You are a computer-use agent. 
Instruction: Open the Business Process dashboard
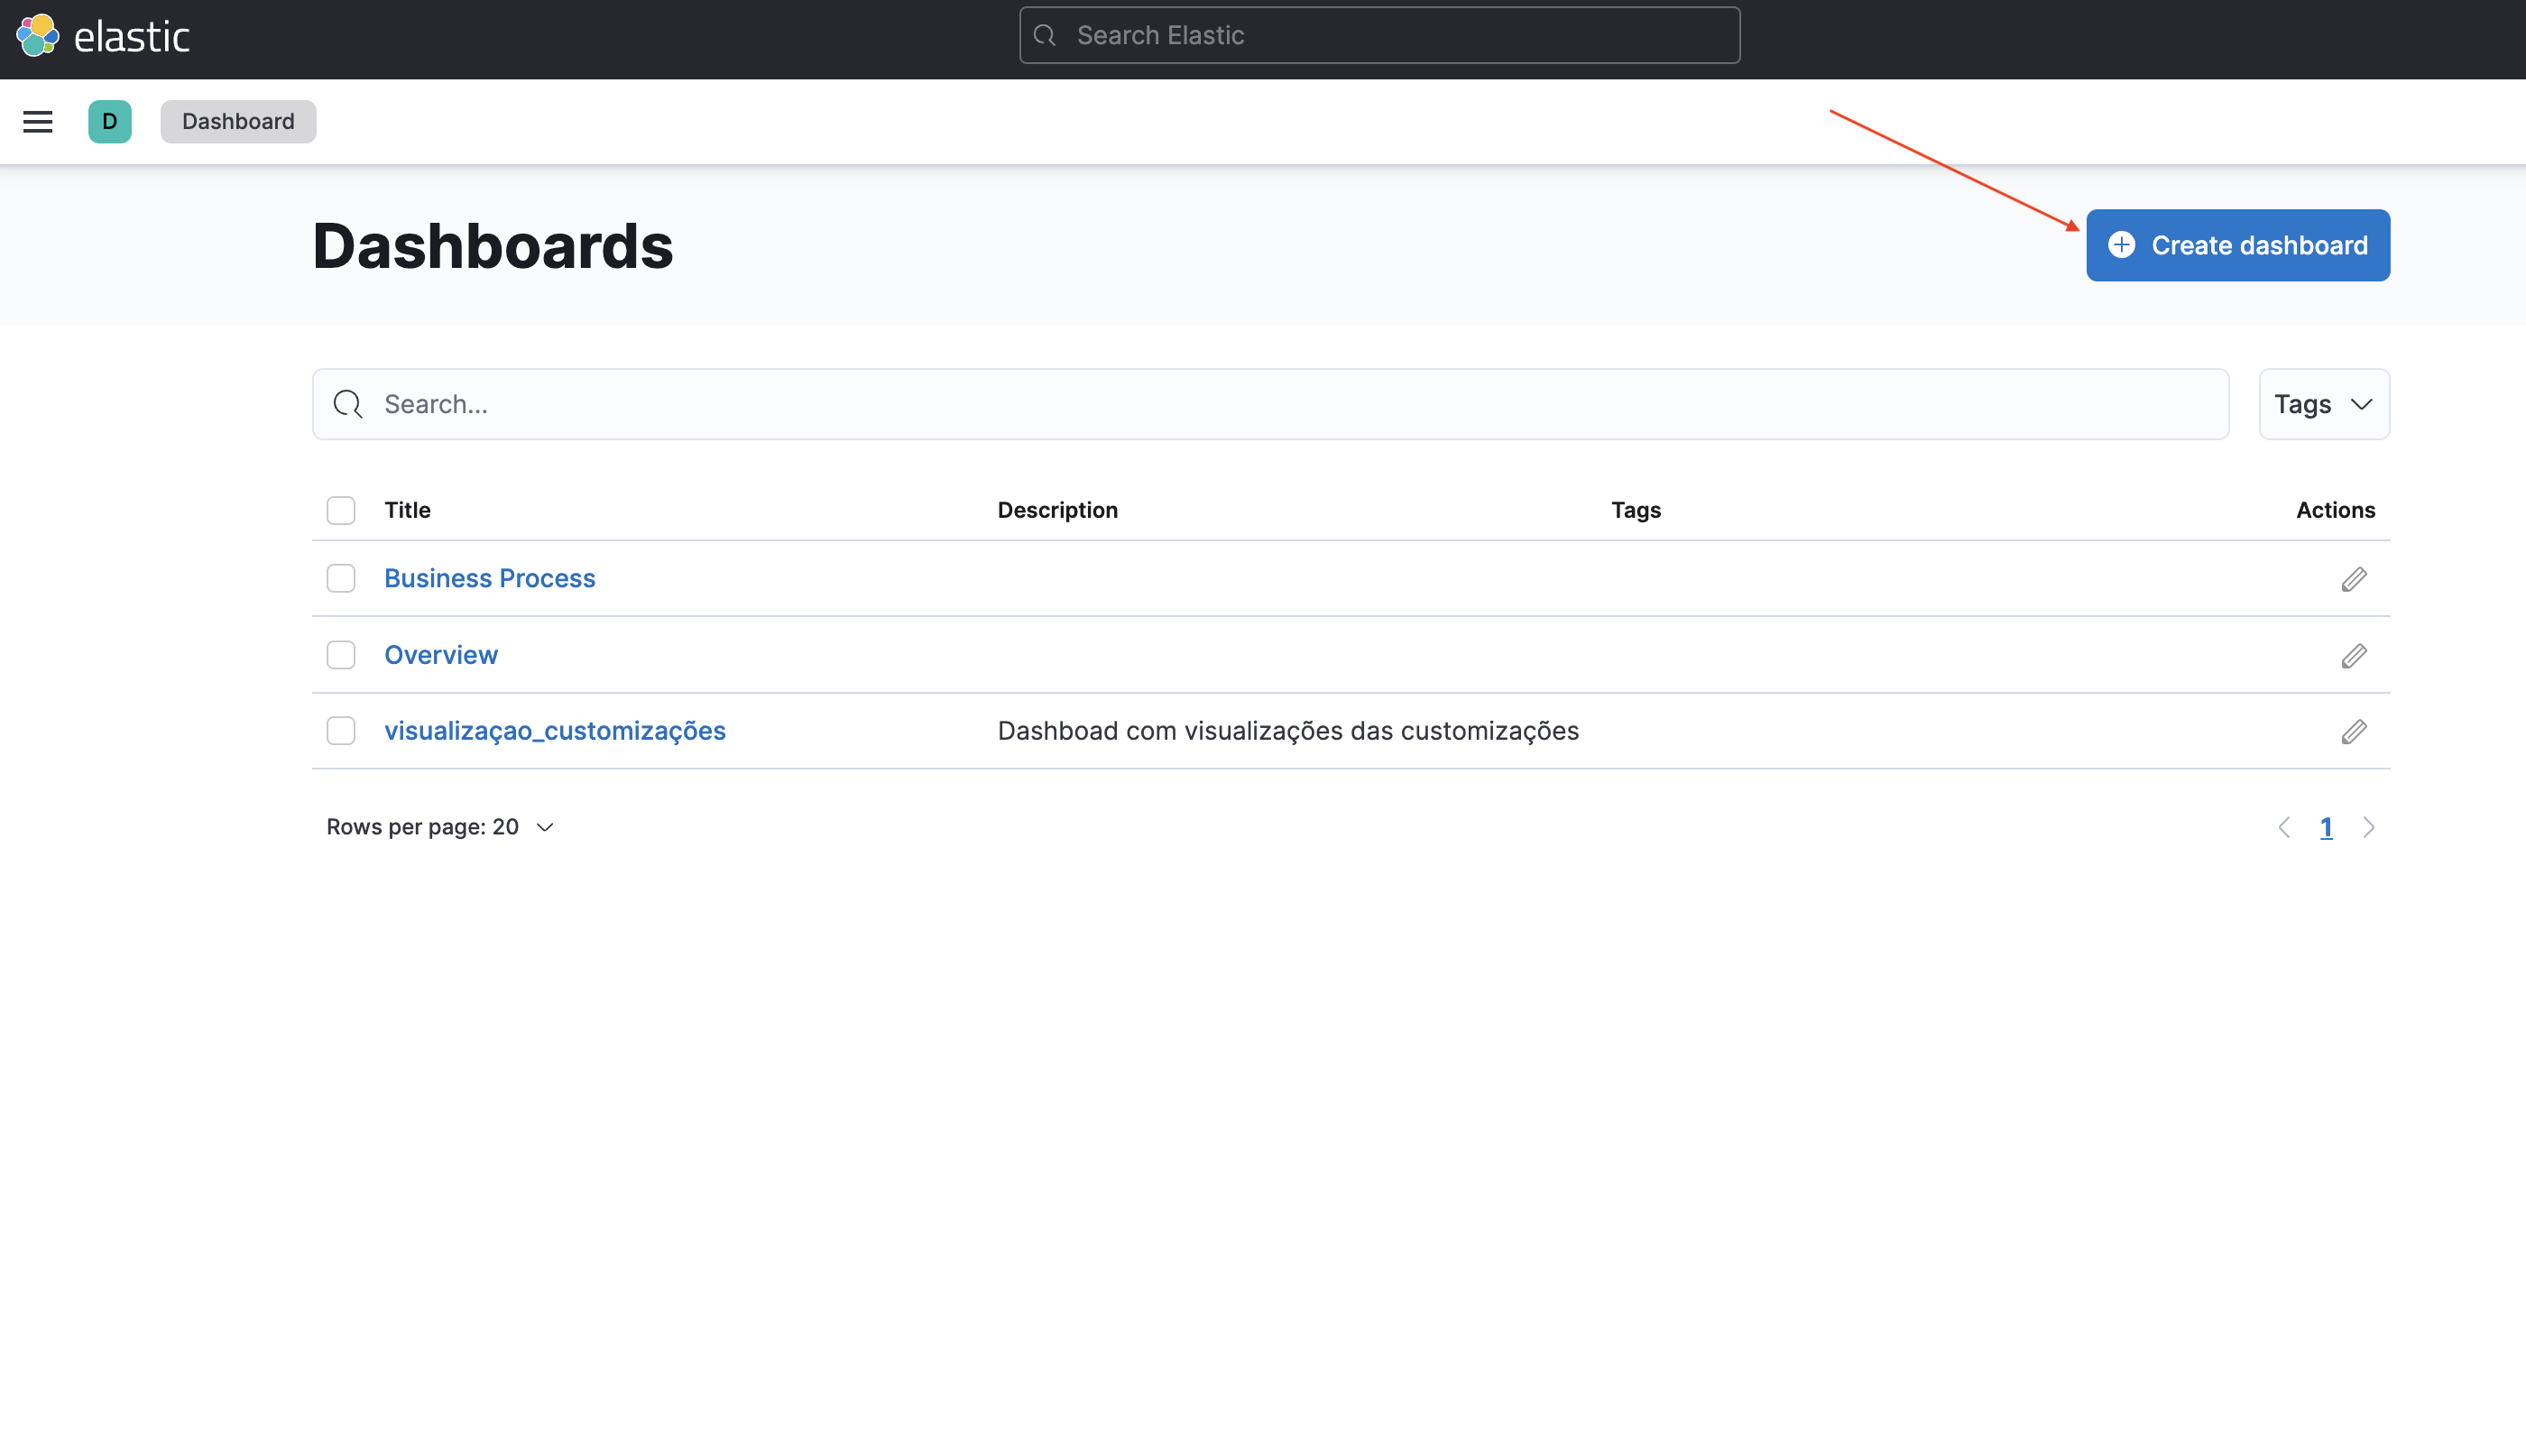click(490, 578)
